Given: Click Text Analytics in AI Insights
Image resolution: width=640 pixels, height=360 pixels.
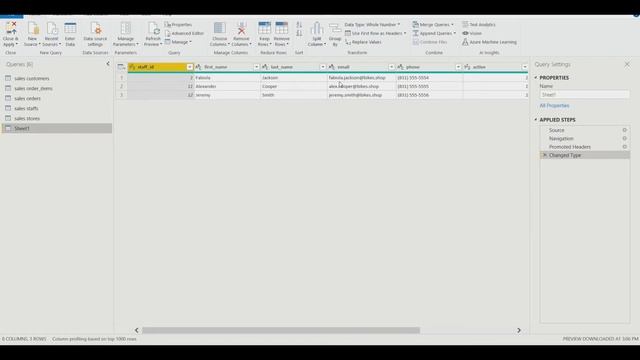Looking at the screenshot, I should click(x=479, y=24).
